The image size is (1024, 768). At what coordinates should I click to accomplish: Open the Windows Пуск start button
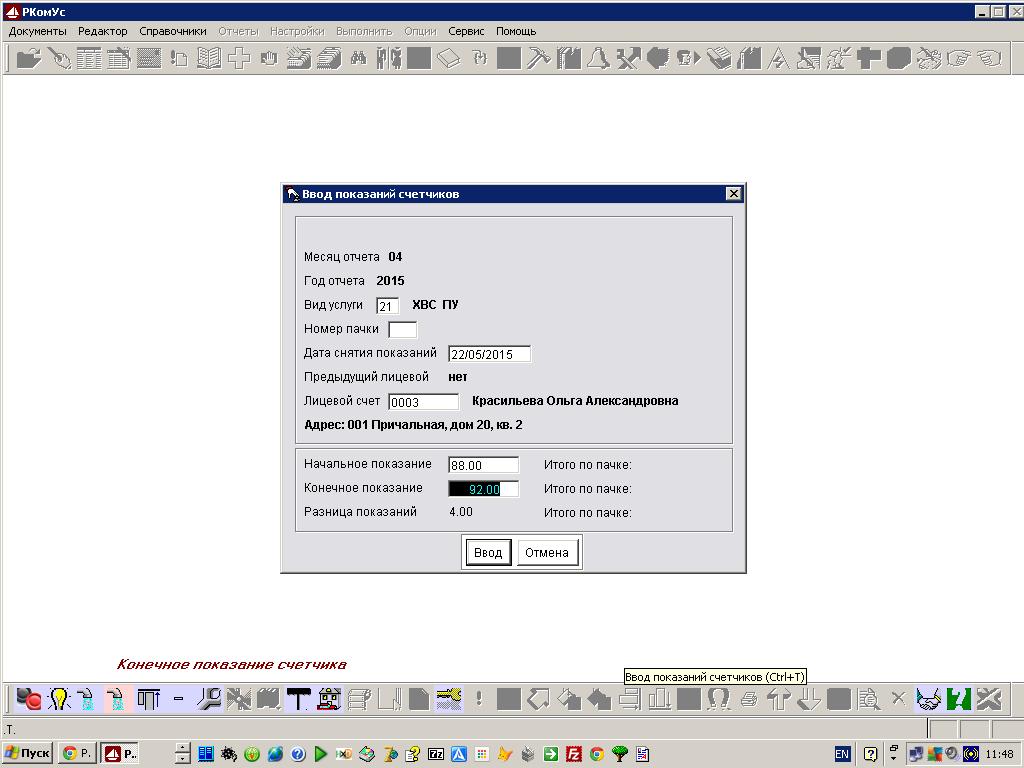28,753
